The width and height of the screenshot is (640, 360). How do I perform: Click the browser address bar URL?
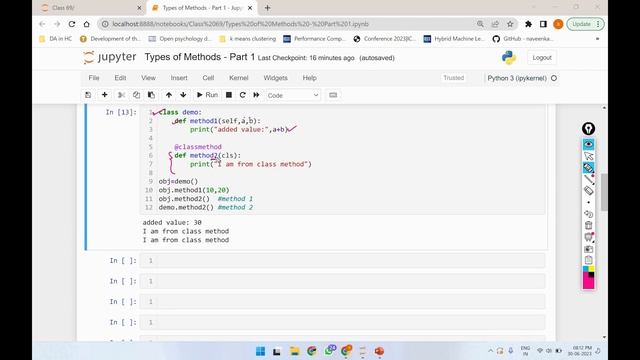pyautogui.click(x=240, y=24)
